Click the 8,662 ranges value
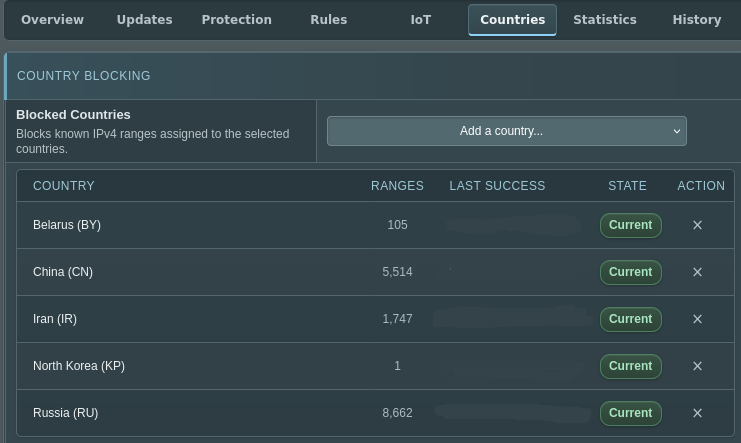 (x=397, y=413)
